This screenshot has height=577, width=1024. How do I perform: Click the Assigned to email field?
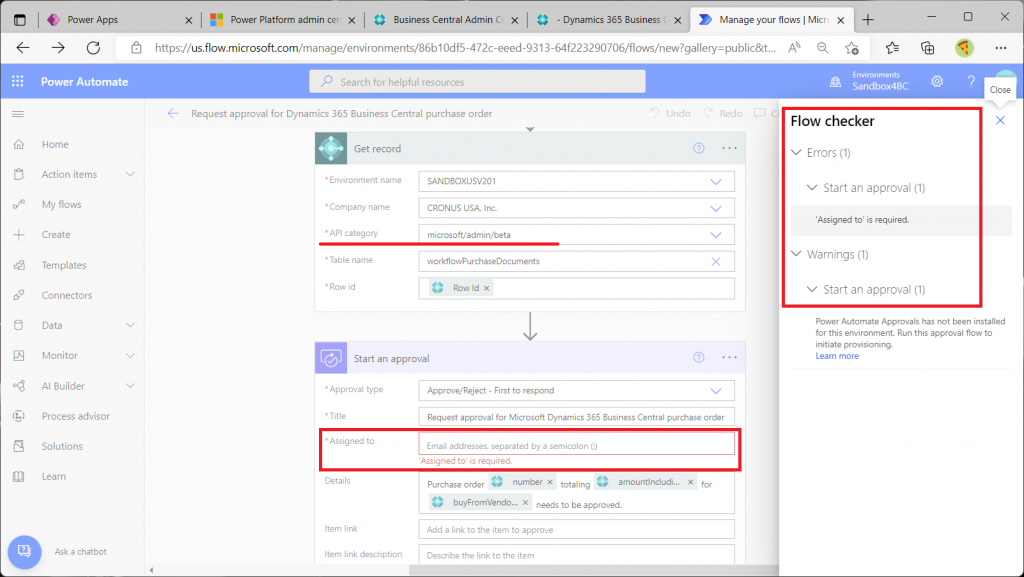pyautogui.click(x=576, y=446)
